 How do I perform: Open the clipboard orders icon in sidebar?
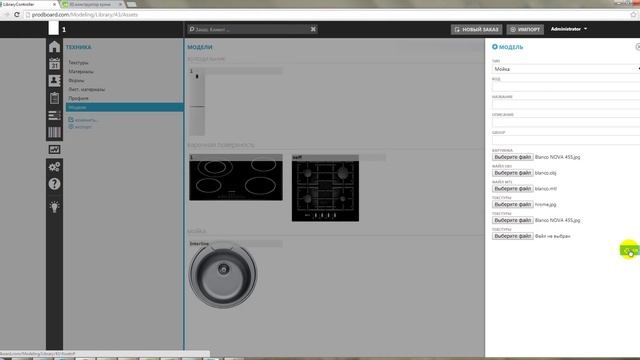tap(54, 98)
